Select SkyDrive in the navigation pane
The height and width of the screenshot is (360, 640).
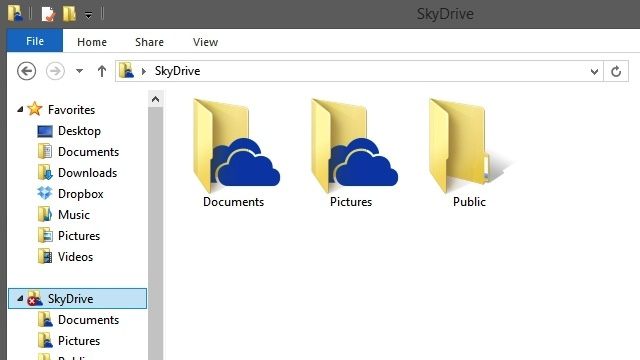(x=78, y=298)
